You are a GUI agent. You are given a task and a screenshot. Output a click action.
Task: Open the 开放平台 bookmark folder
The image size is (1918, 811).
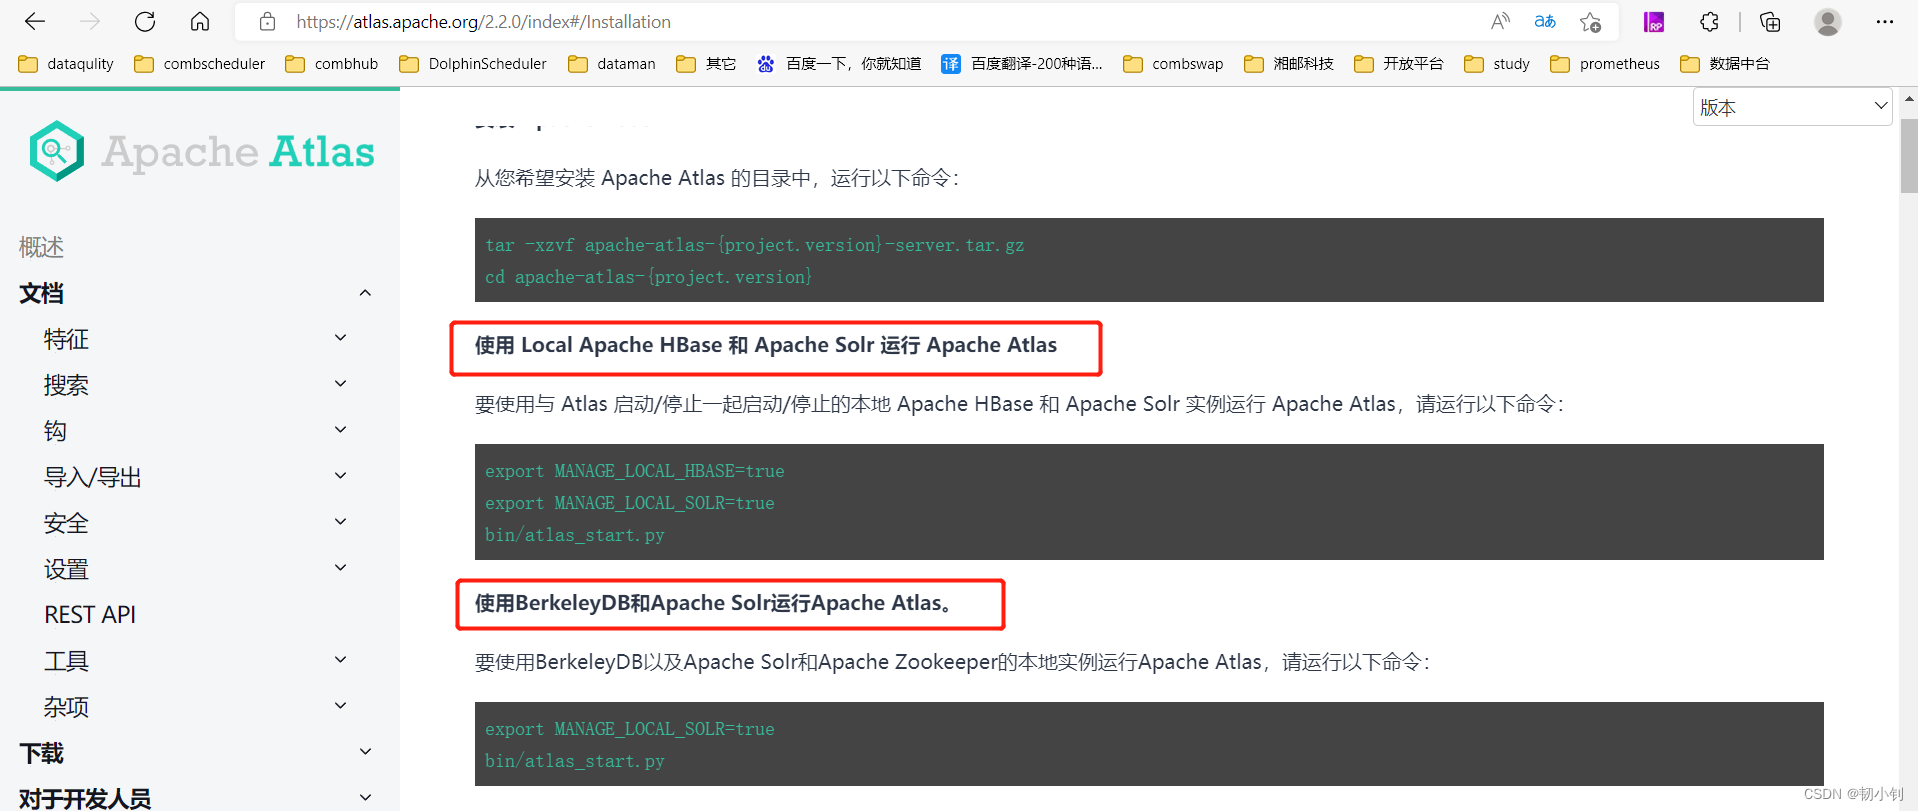click(1399, 64)
